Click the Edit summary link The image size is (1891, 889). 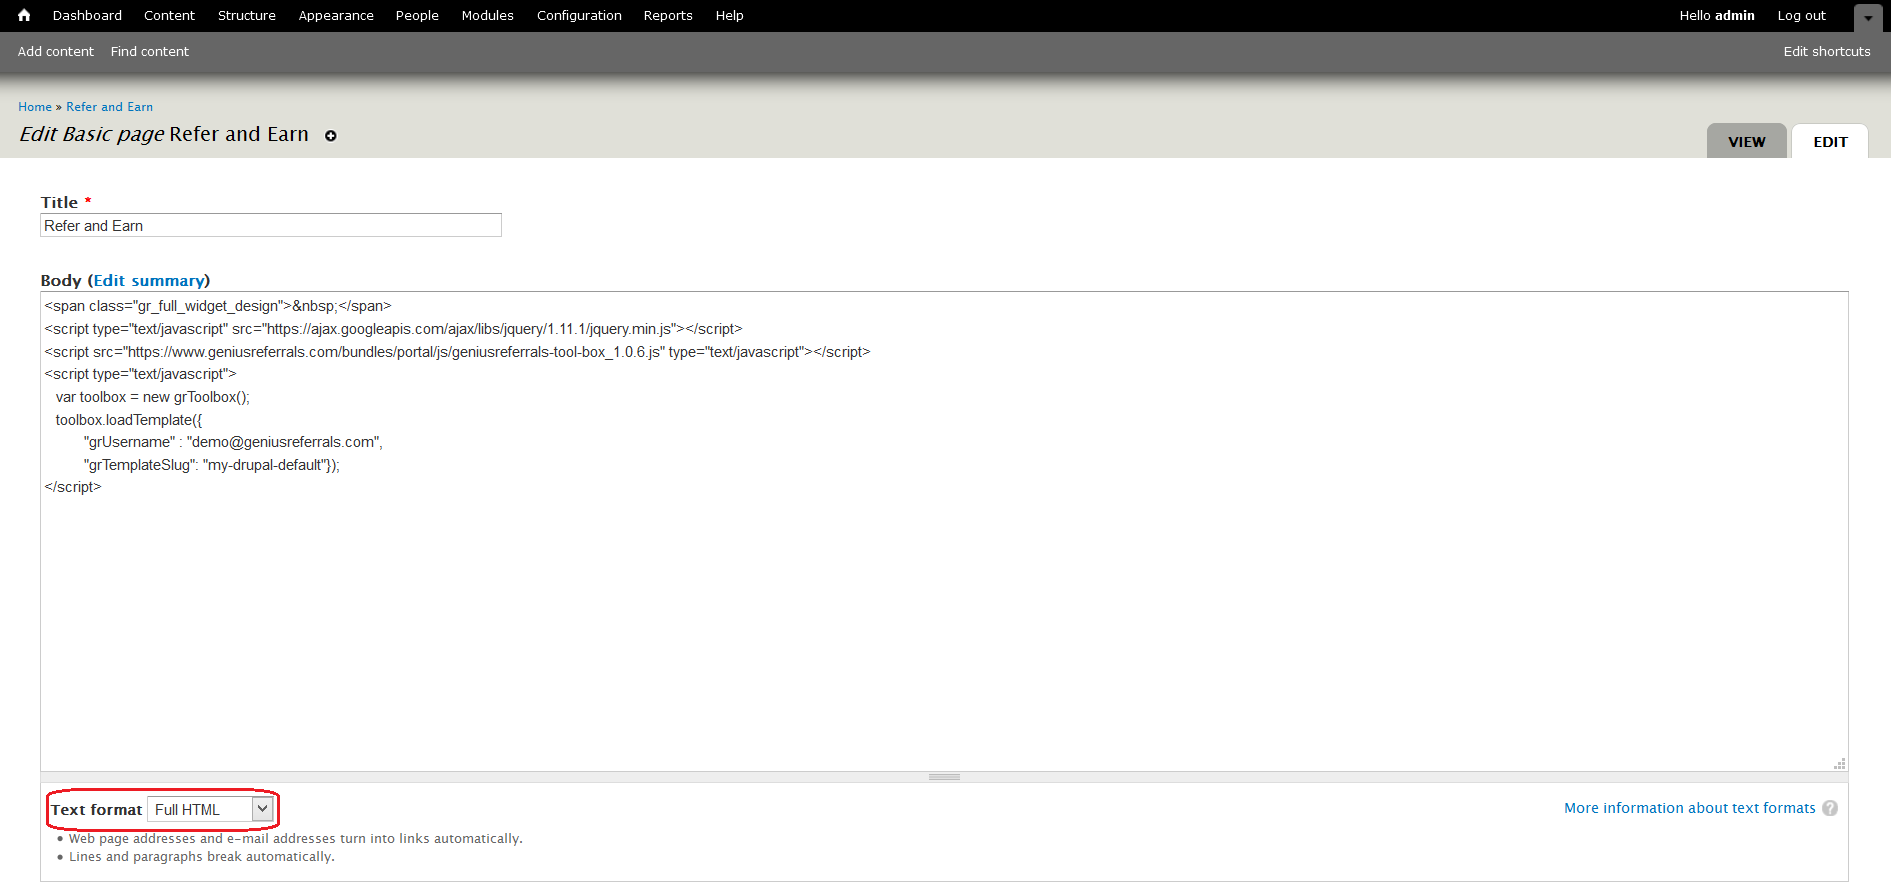149,281
